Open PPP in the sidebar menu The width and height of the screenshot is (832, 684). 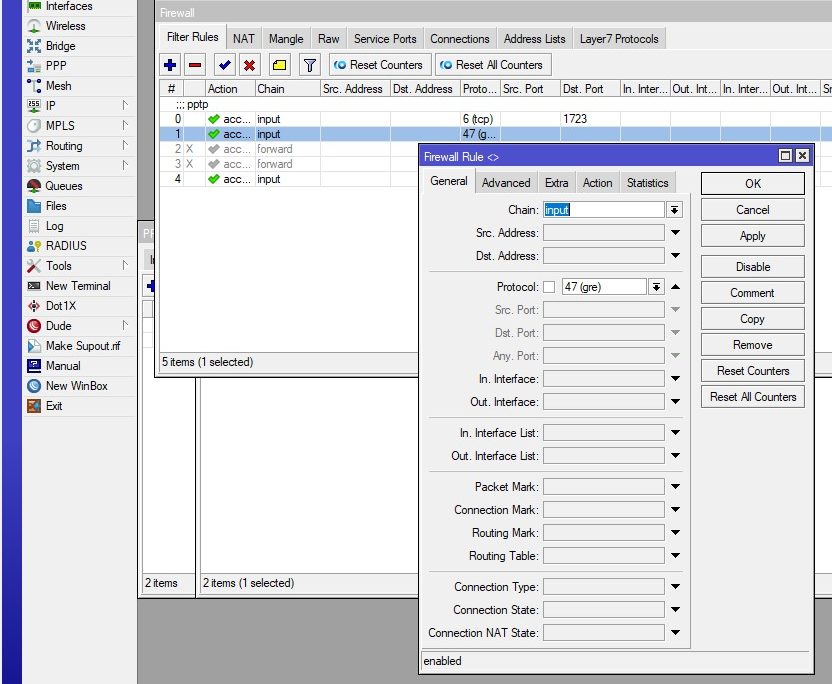pos(56,66)
